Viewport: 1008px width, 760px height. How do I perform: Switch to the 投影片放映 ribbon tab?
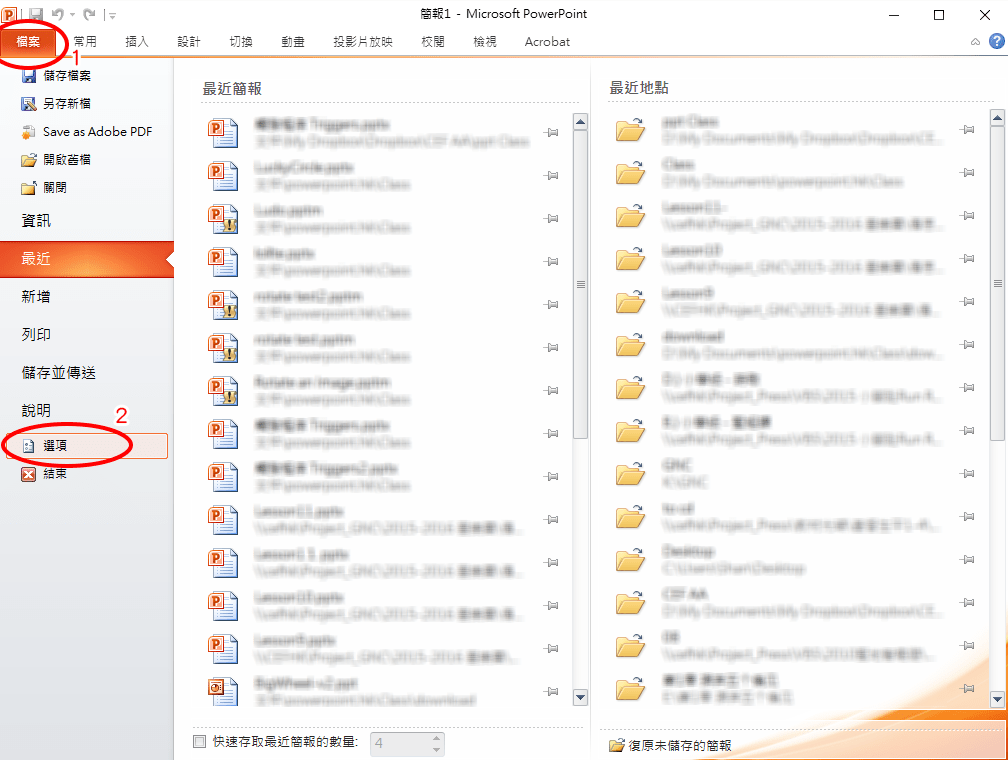click(363, 42)
